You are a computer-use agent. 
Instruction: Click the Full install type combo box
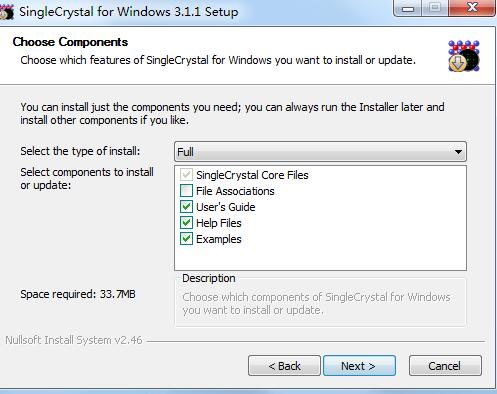click(x=320, y=152)
